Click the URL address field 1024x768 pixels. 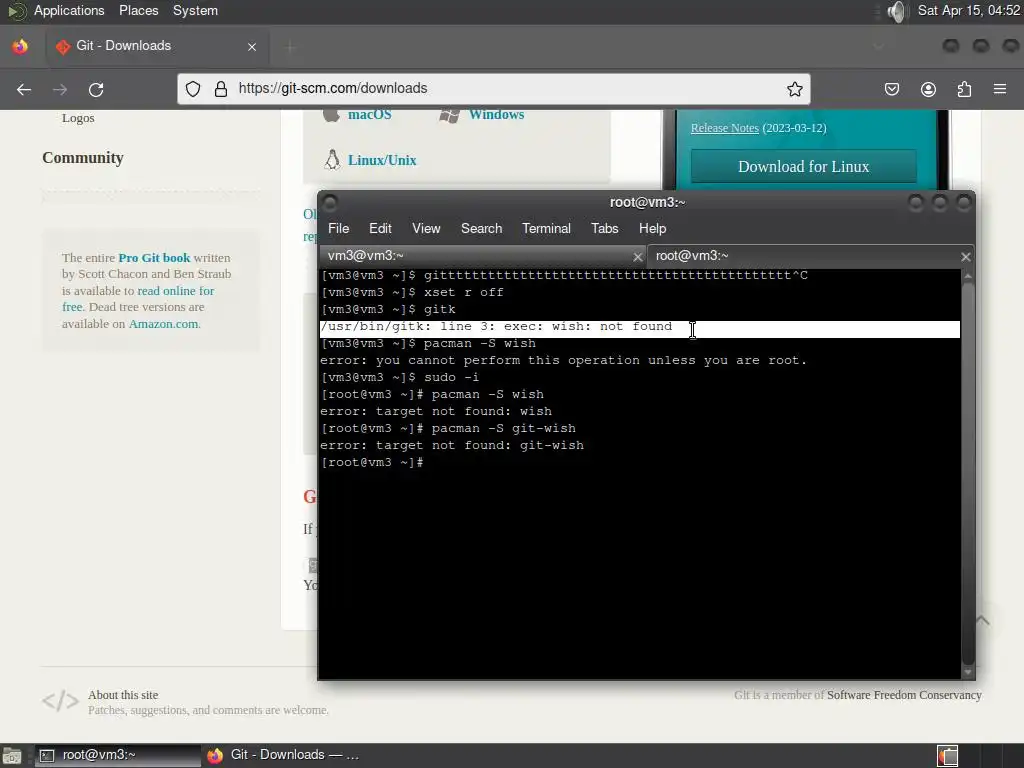coord(493,89)
